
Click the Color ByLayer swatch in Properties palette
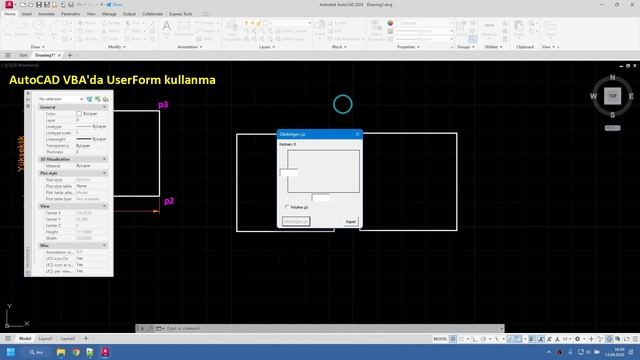tap(79, 113)
